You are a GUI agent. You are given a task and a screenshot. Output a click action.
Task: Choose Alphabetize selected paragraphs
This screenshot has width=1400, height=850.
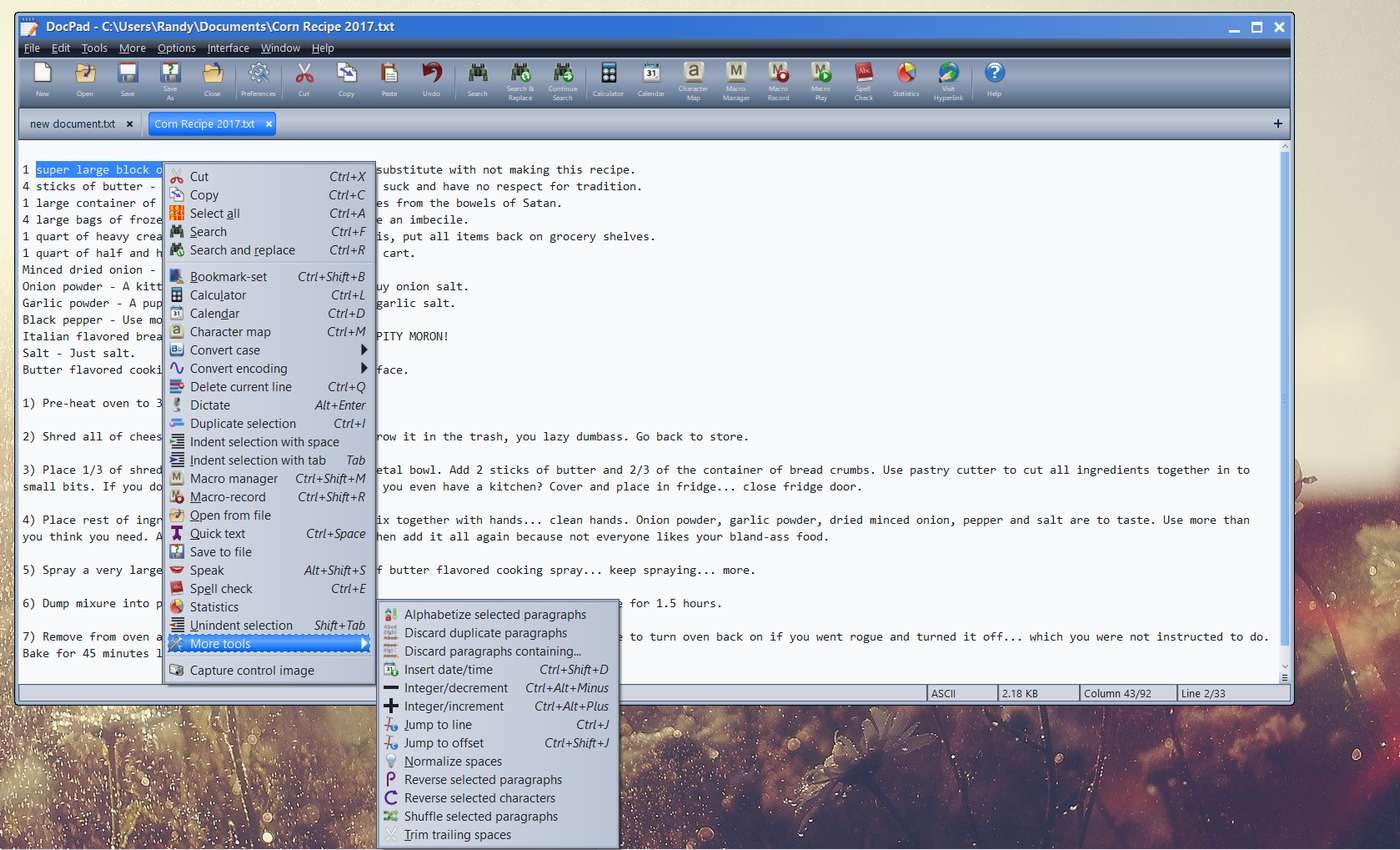498,615
